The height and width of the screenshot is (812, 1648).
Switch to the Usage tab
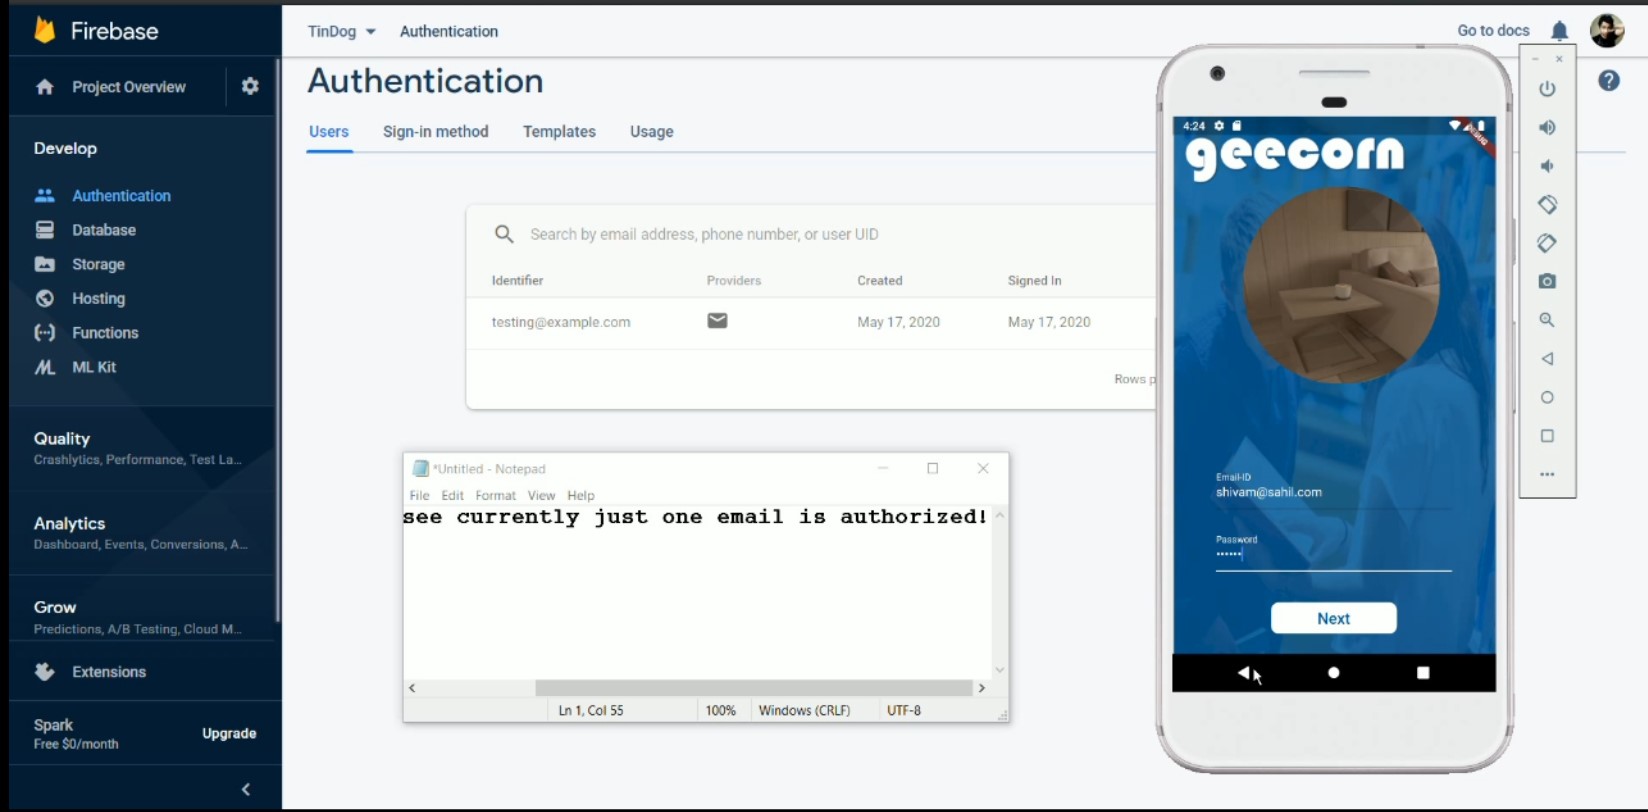click(x=652, y=131)
